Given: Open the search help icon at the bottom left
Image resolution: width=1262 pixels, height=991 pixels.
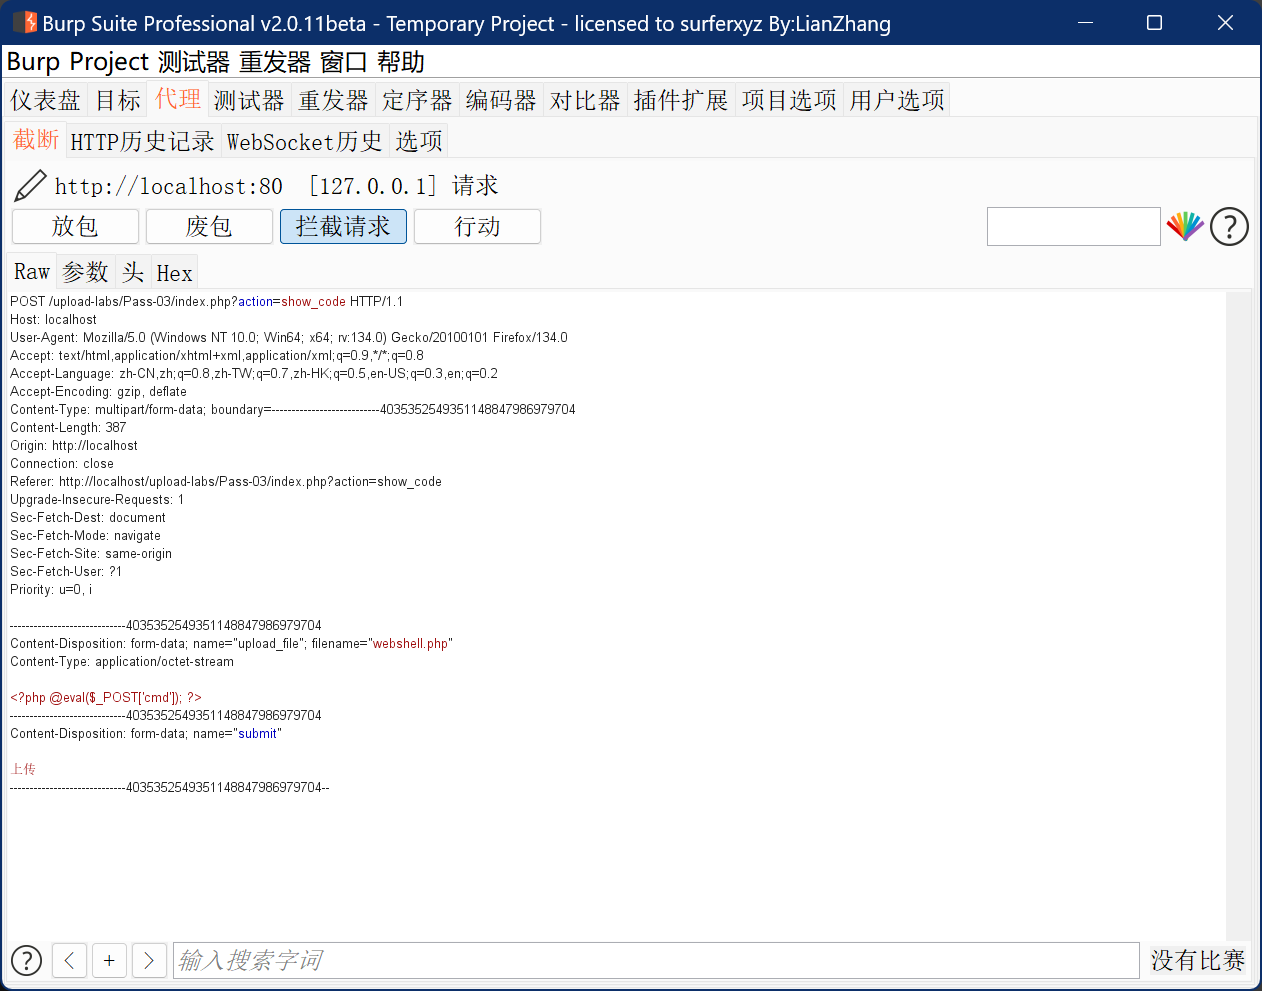Looking at the screenshot, I should pyautogui.click(x=26, y=960).
